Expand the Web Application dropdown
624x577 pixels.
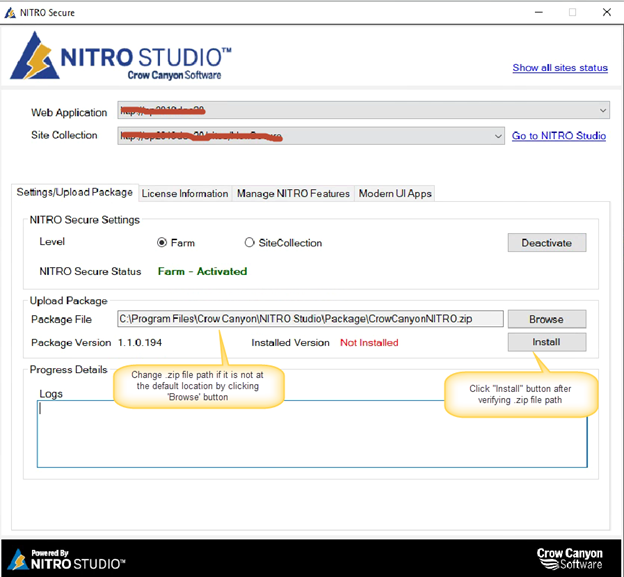603,111
